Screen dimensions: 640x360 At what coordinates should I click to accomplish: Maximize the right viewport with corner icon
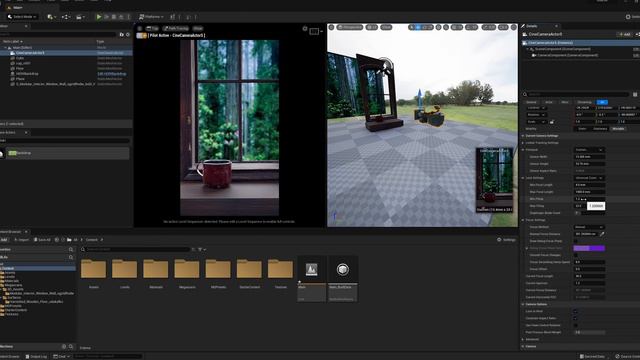point(513,27)
